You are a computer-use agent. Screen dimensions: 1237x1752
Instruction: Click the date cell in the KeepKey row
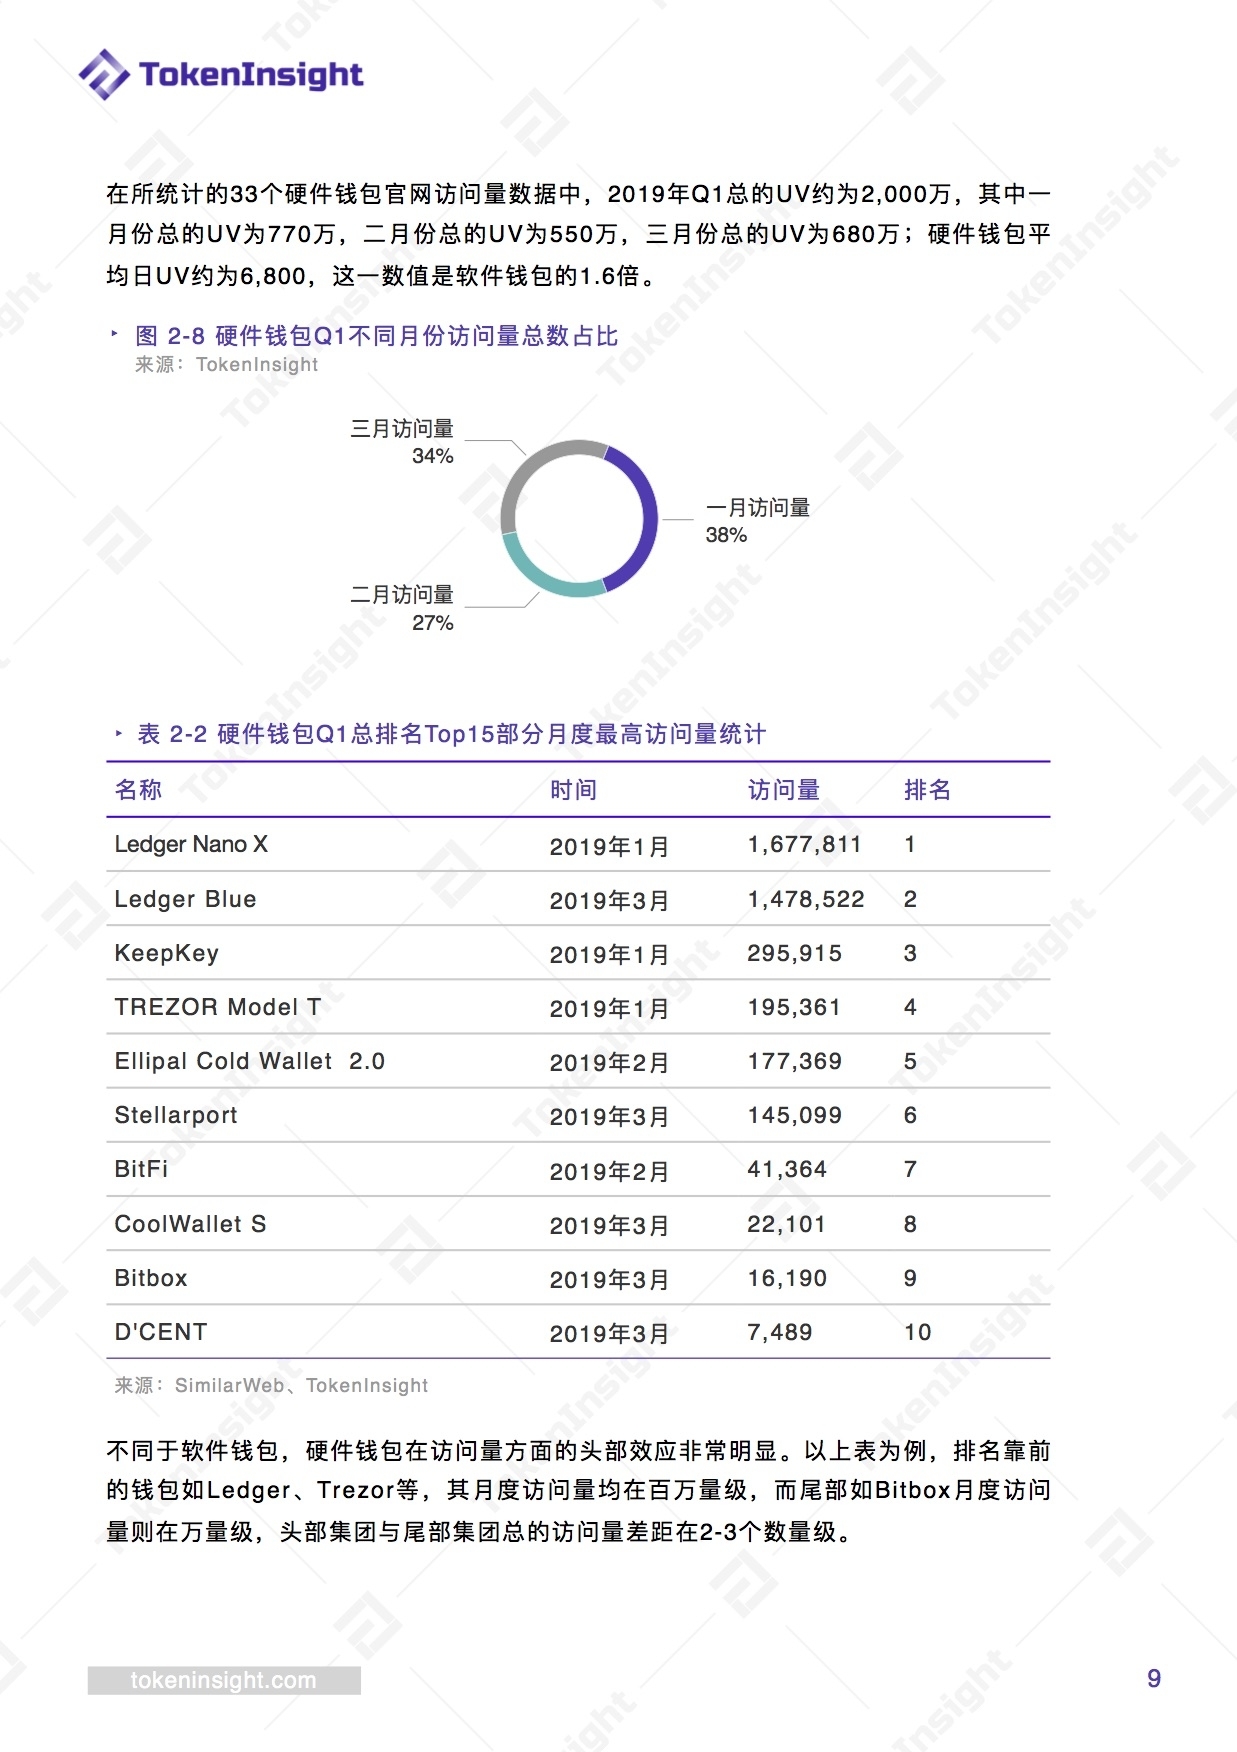[x=609, y=955]
